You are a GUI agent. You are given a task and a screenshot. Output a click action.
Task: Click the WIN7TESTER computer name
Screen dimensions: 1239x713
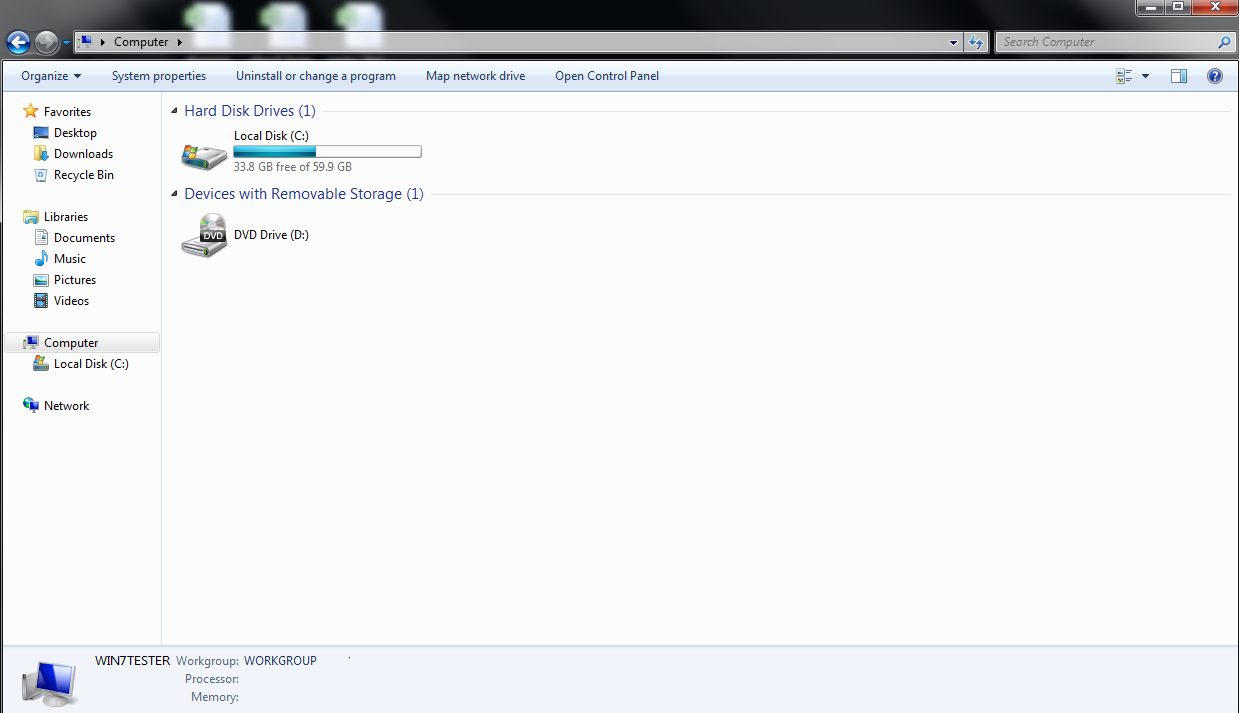pos(132,661)
